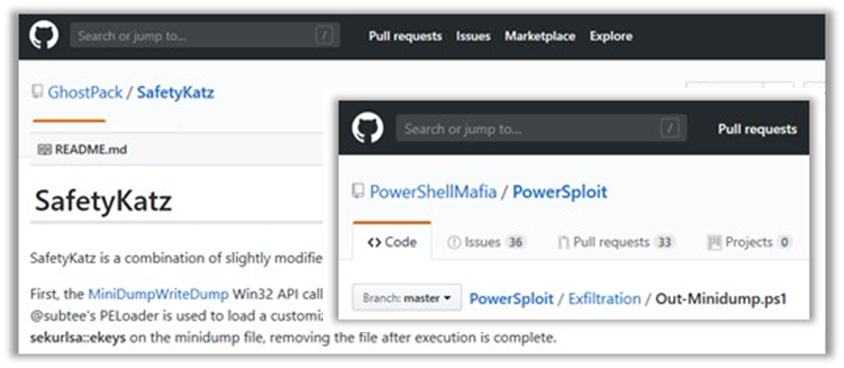
Task: Click repo icon beside GhostPack
Action: pos(37,92)
